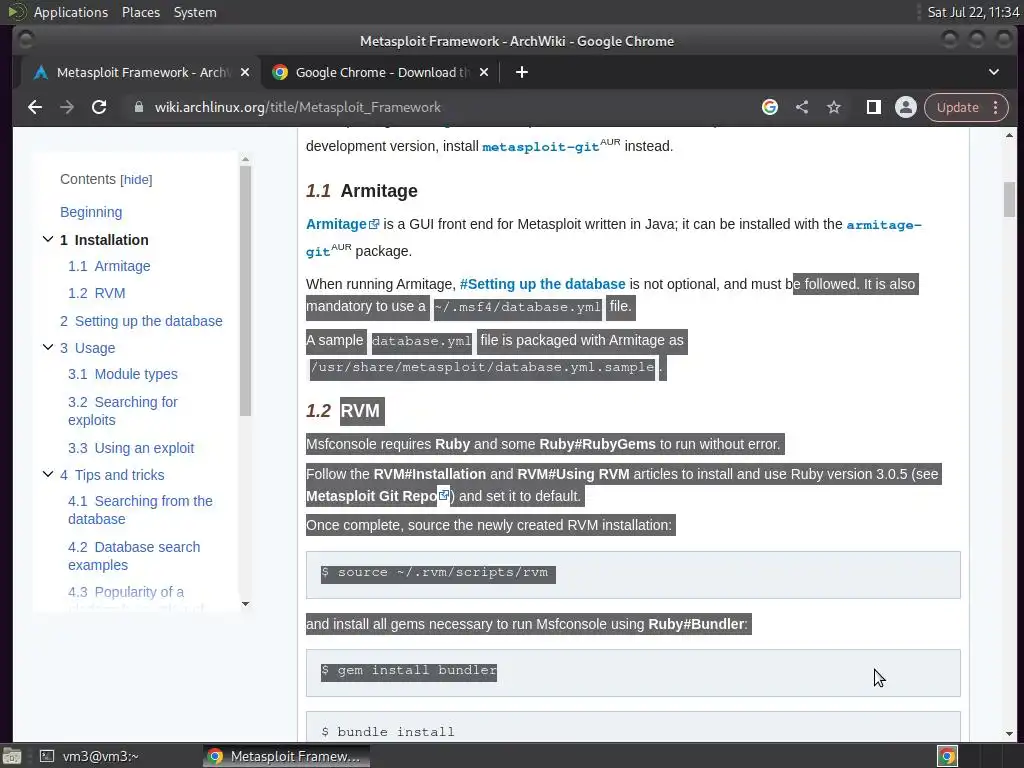Open 3 Usage in the contents
The height and width of the screenshot is (768, 1024).
click(x=88, y=348)
